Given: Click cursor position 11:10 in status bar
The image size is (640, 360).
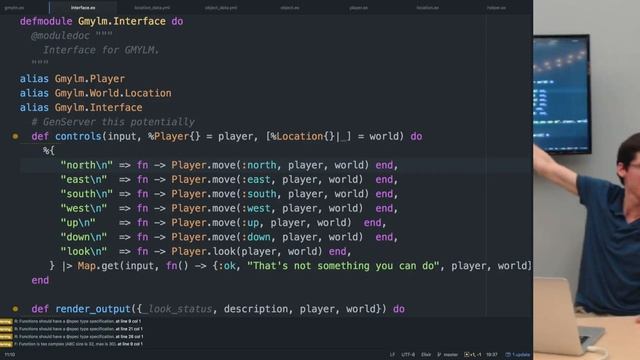Looking at the screenshot, I should click(10, 355).
